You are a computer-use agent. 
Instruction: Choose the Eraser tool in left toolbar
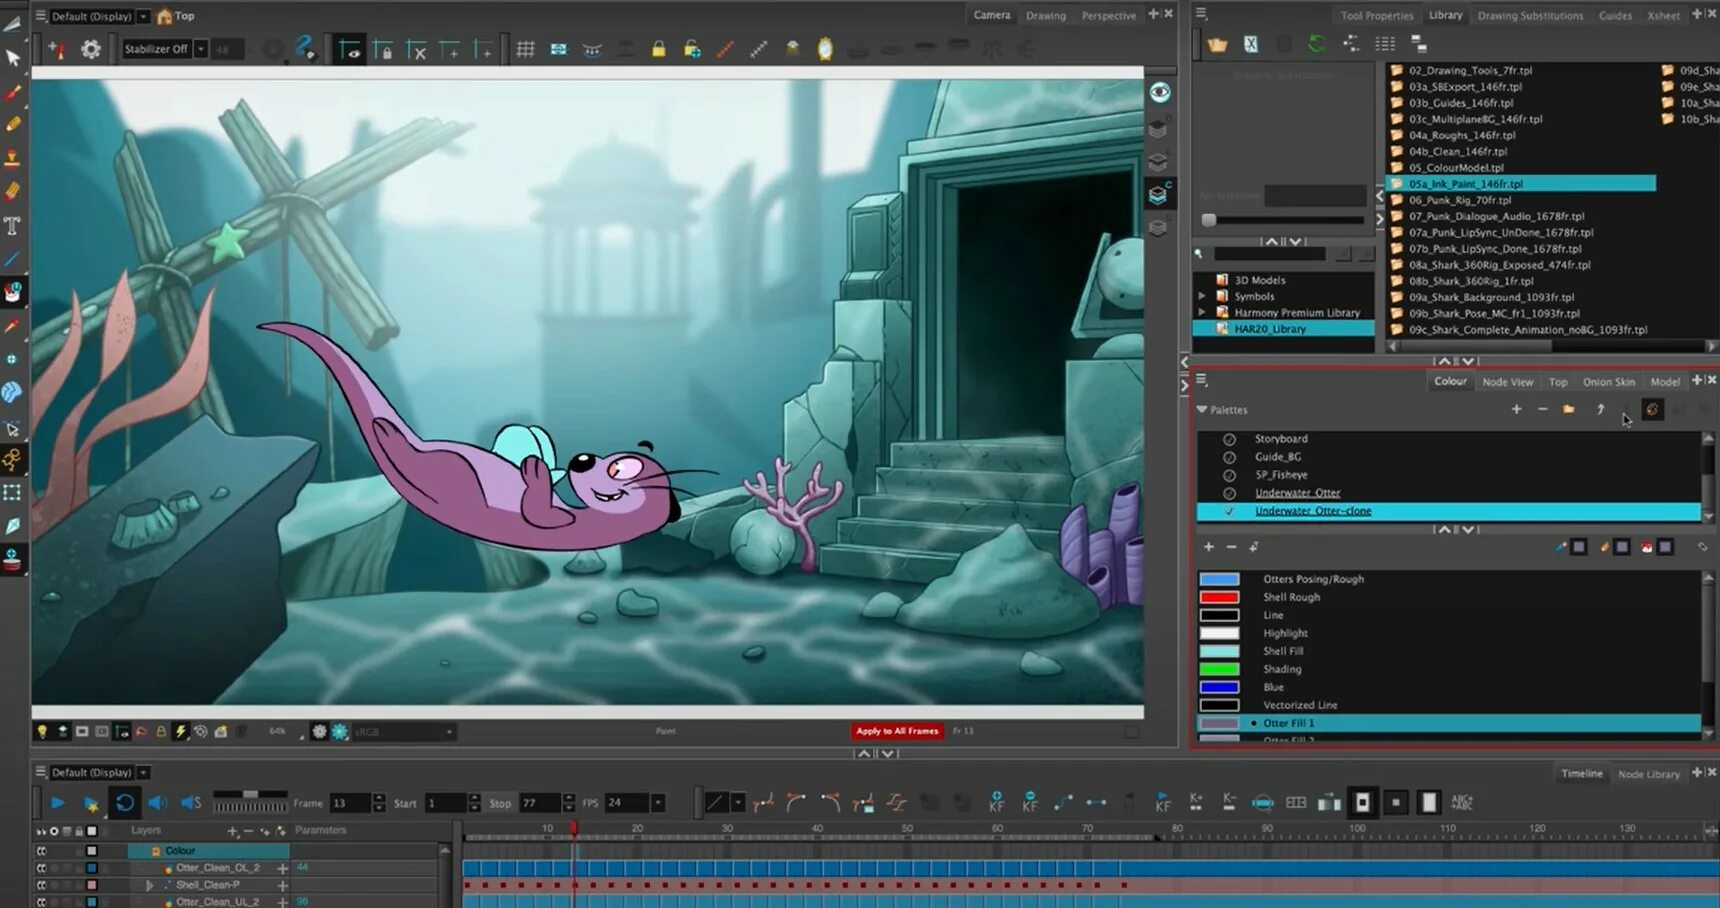coord(13,191)
